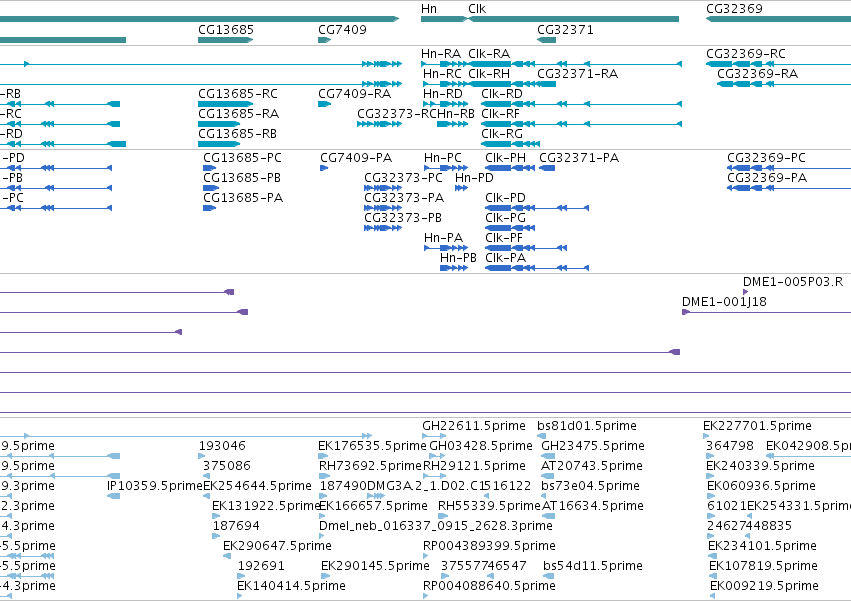
Task: Click EST GH23475.5prime
Action: tap(593, 446)
